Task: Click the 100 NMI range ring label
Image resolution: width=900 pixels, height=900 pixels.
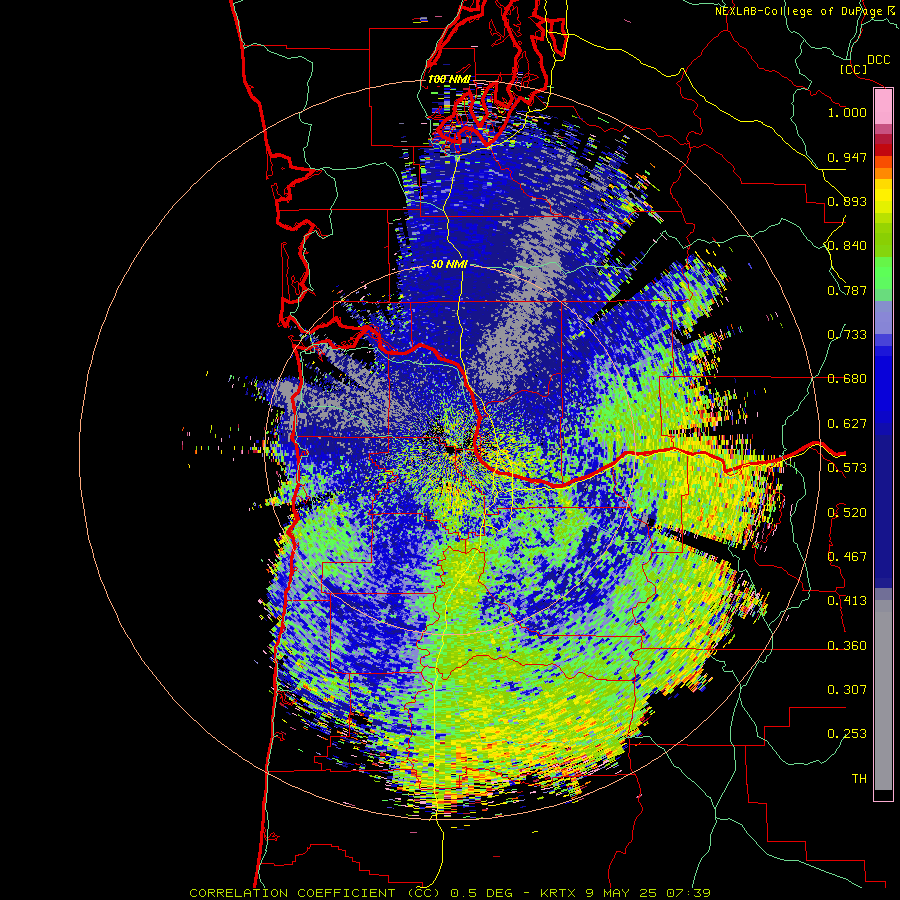Action: (x=449, y=79)
